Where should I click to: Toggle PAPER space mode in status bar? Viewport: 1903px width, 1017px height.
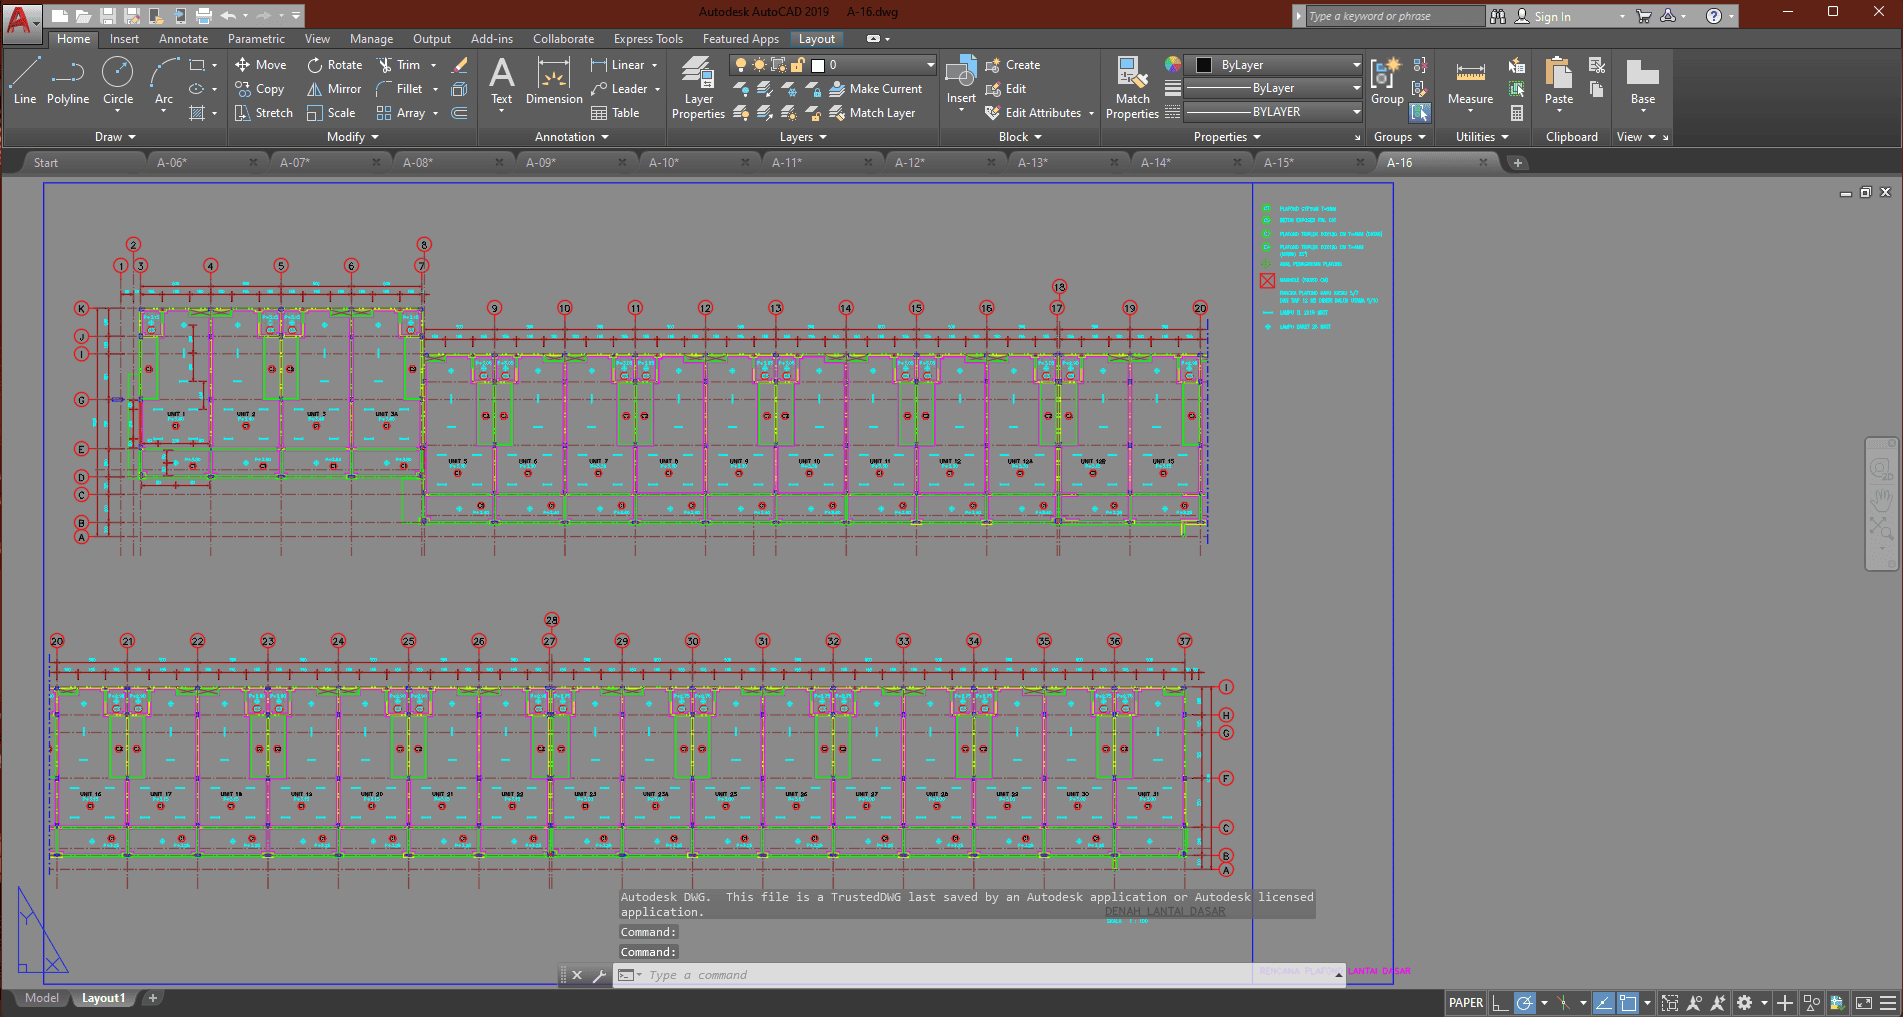(x=1466, y=1003)
